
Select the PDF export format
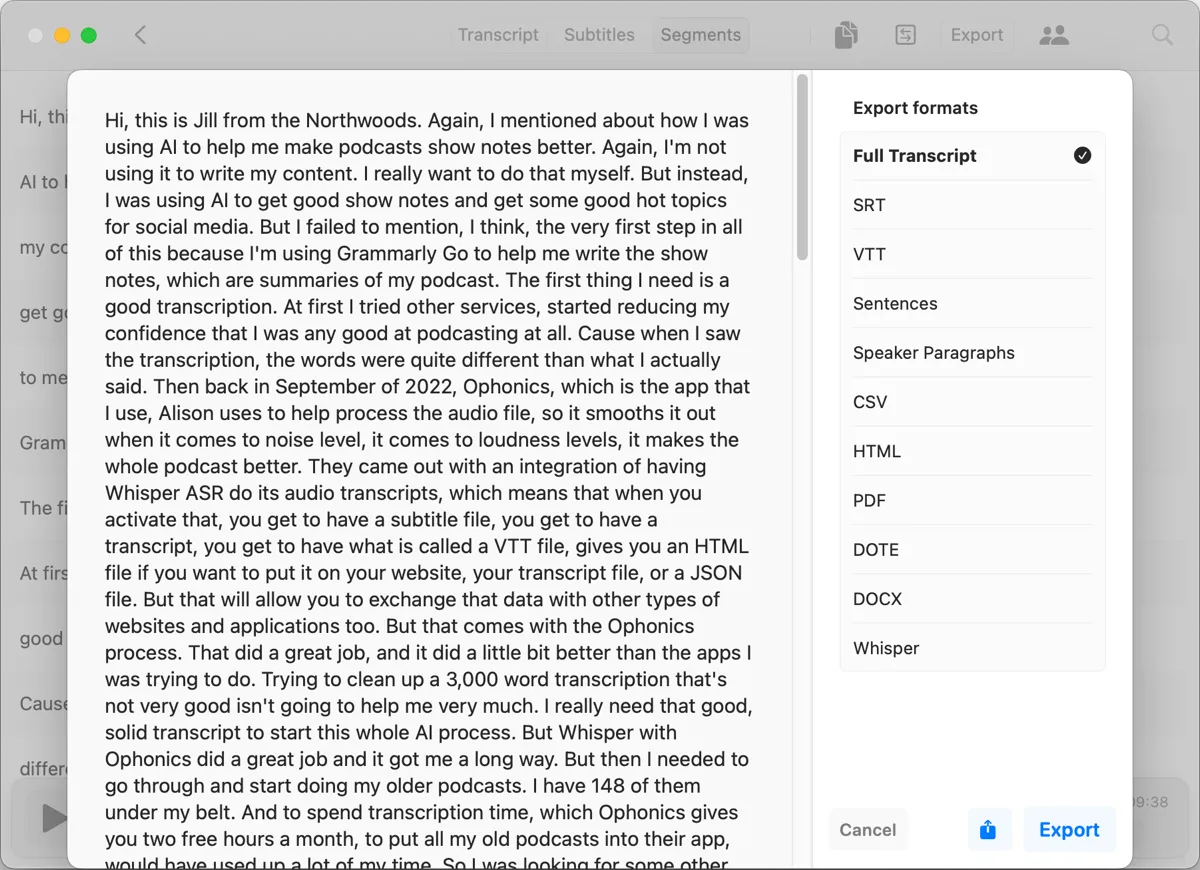pos(972,500)
